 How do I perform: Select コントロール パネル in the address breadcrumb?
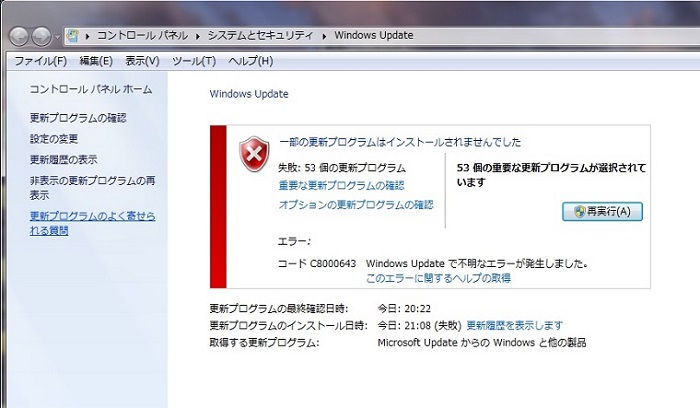coord(142,35)
